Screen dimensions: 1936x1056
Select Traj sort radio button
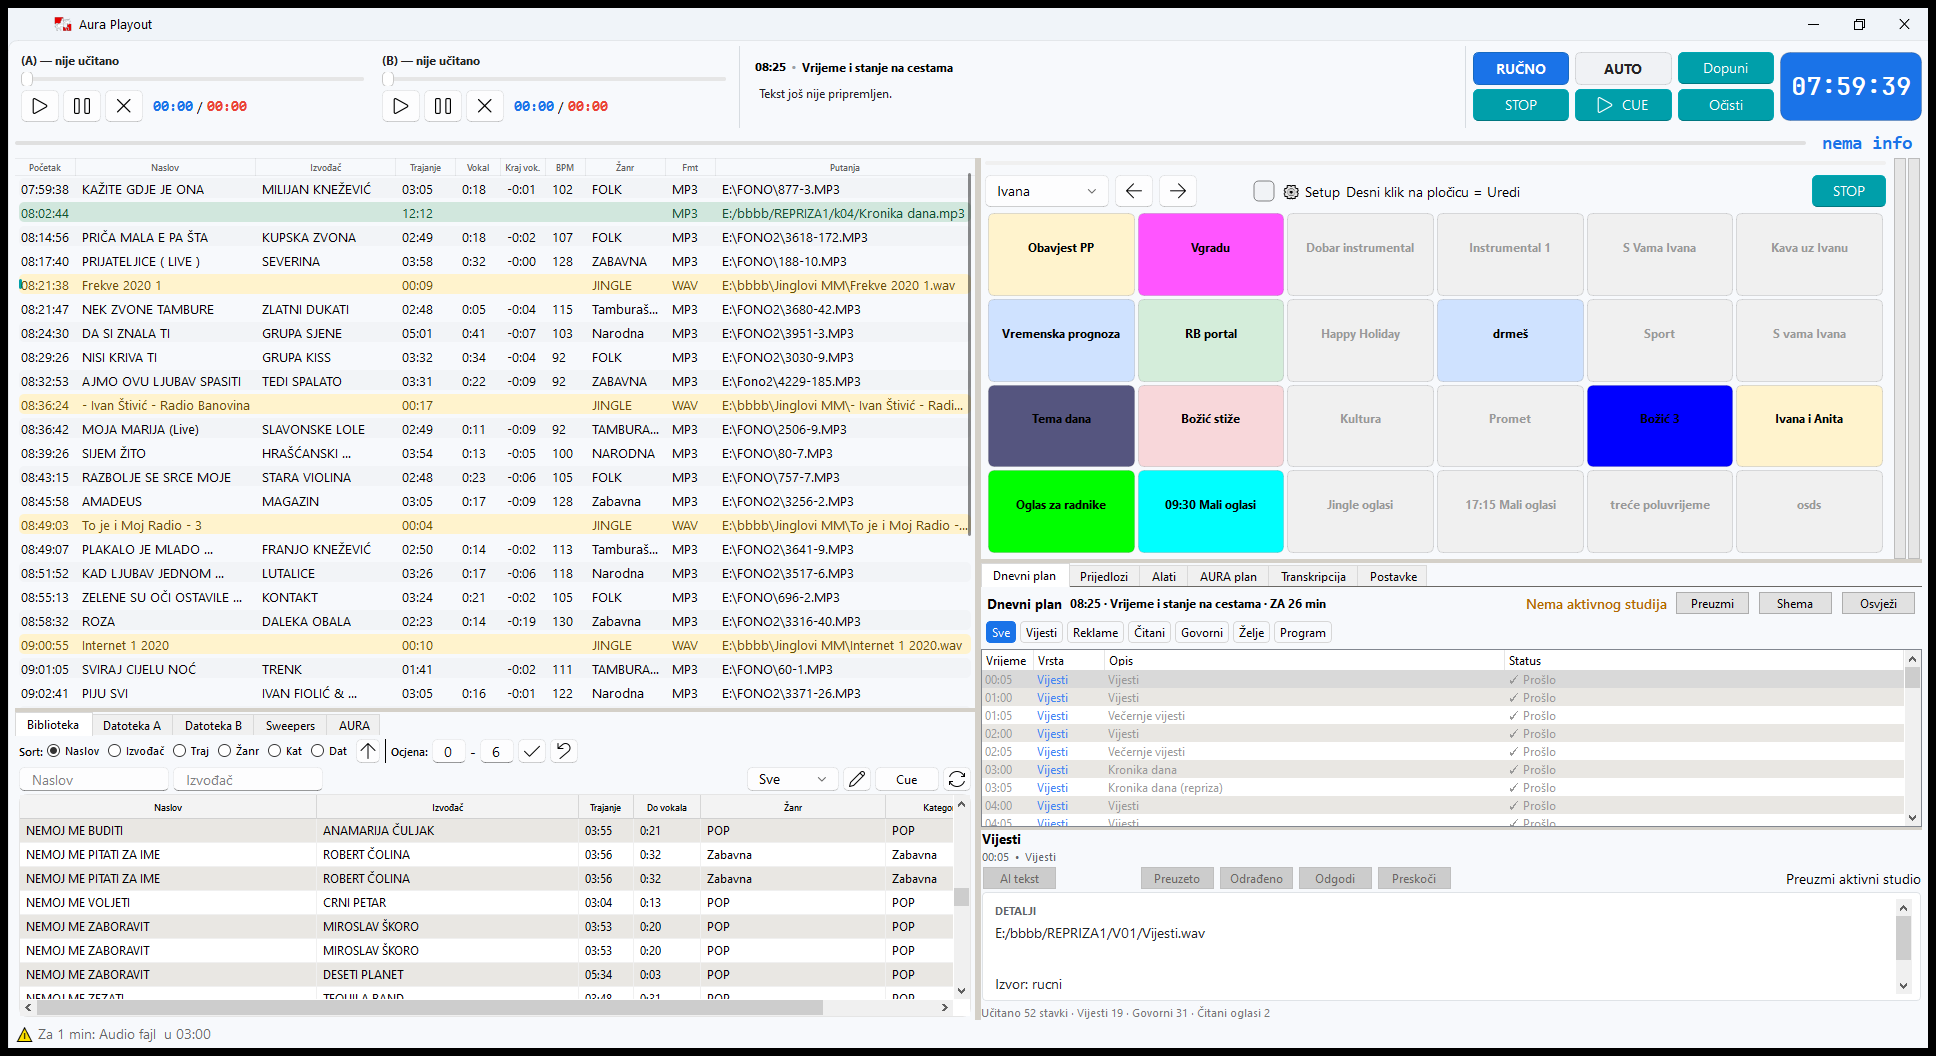coord(179,751)
